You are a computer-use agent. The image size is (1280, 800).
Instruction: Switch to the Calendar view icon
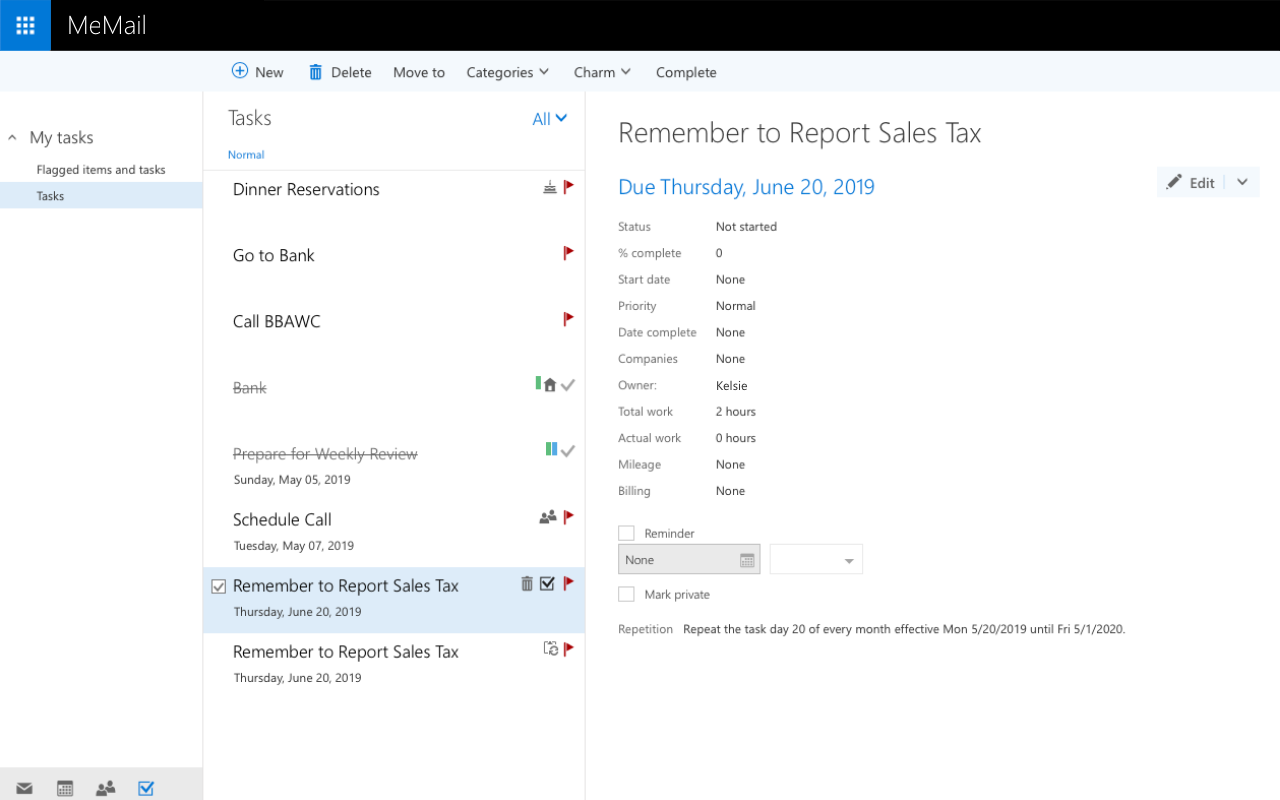[x=64, y=788]
